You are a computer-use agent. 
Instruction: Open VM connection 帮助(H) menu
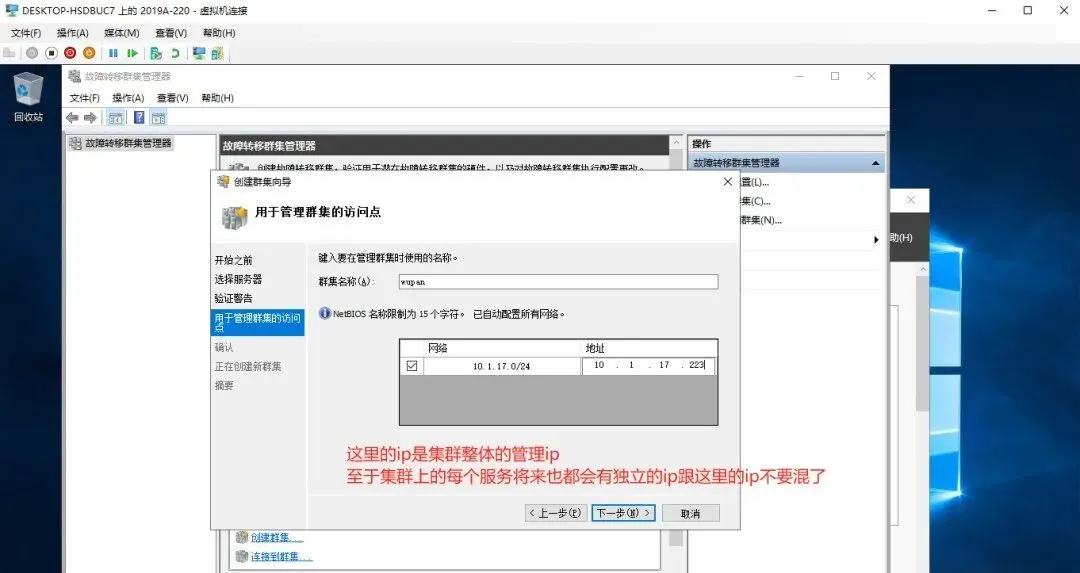coord(219,33)
